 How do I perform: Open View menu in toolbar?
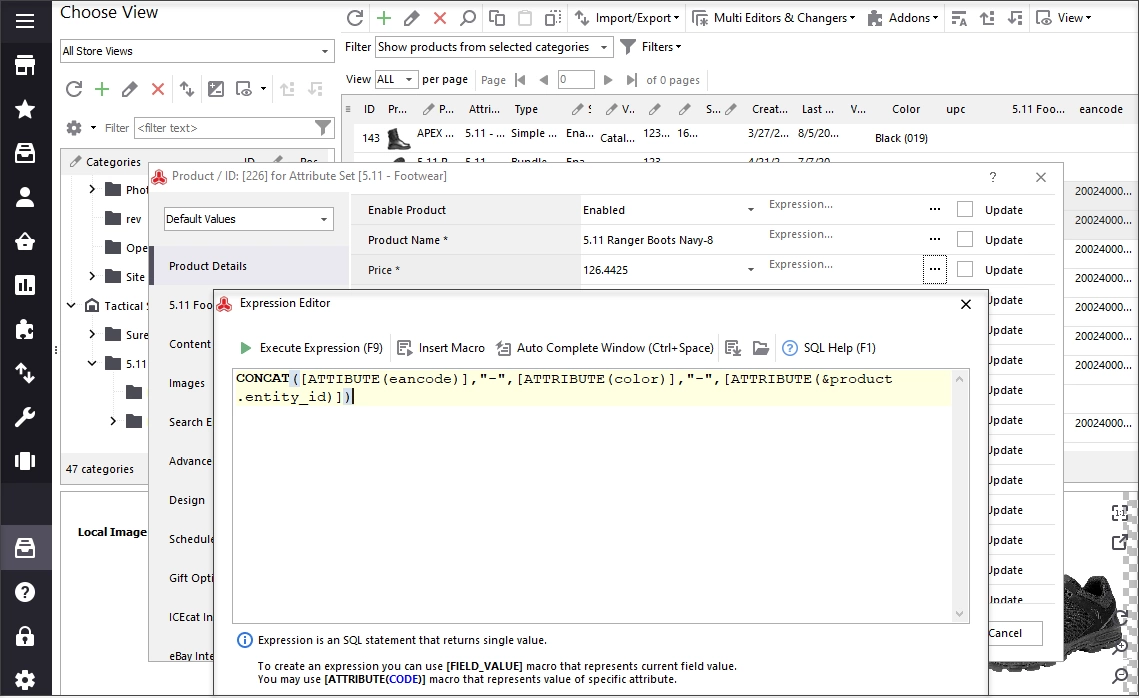[1063, 18]
